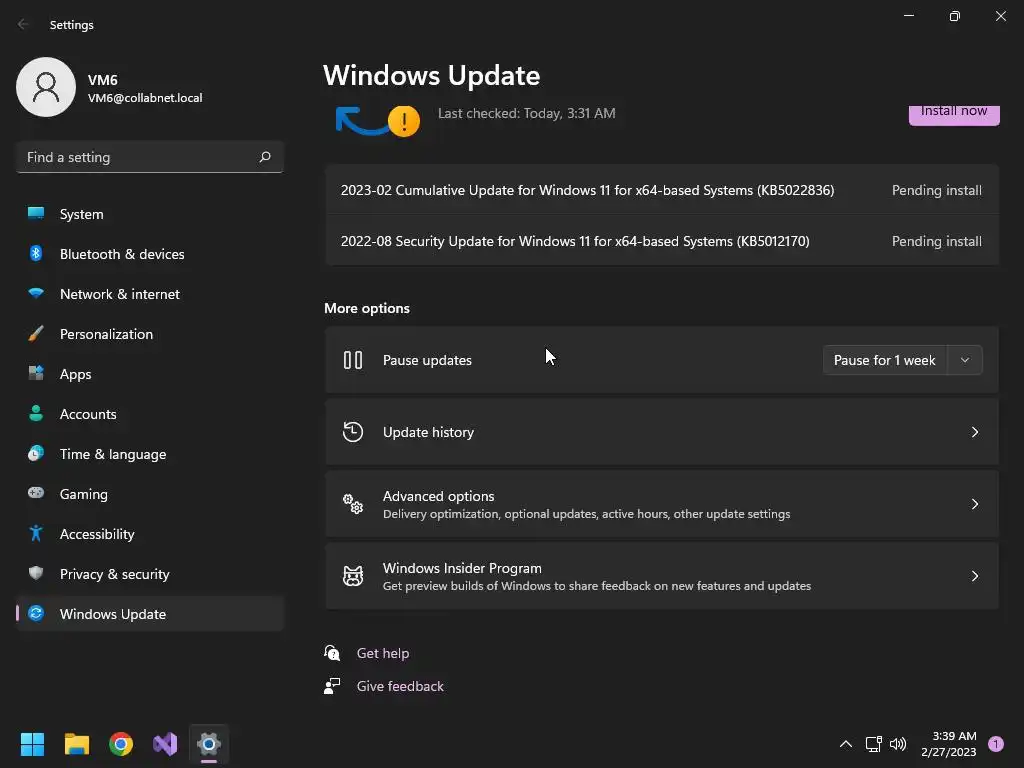Click the Accessibility figure icon
Screen dimensions: 1024x768
(36, 534)
